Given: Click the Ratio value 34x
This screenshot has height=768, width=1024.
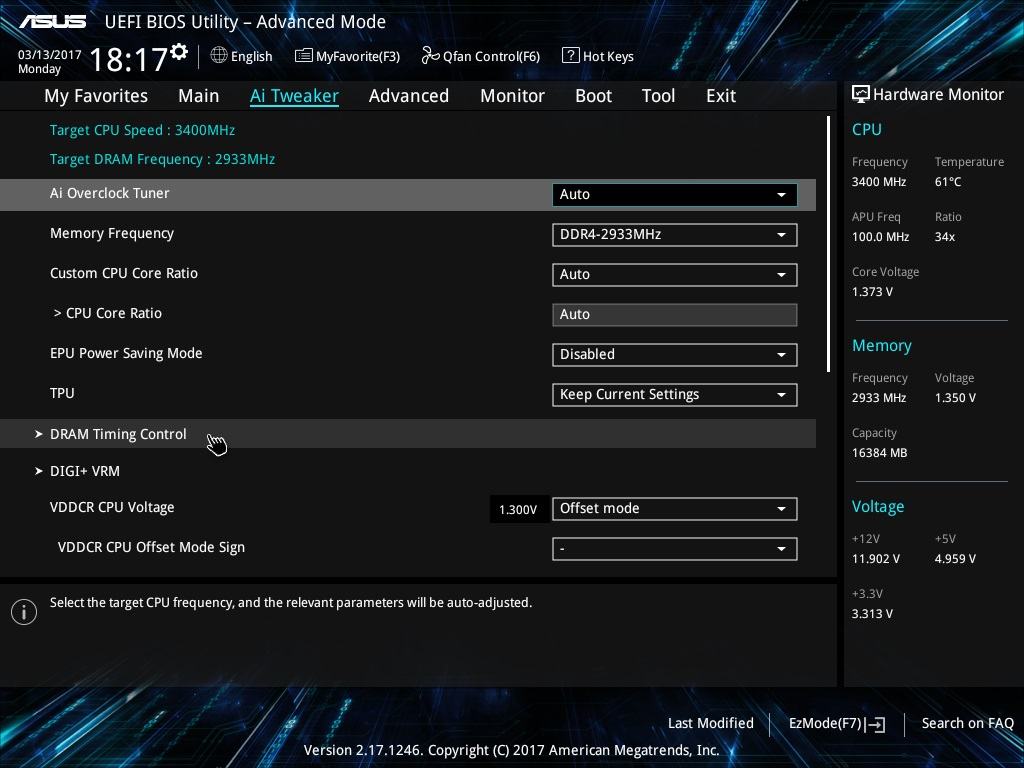Looking at the screenshot, I should (944, 237).
